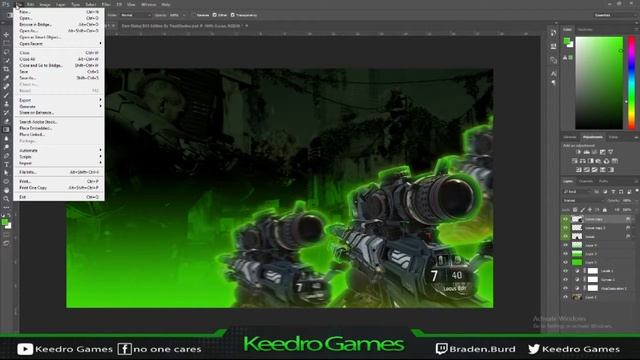
Task: Expand the Generate submenu
Action: pyautogui.click(x=59, y=106)
